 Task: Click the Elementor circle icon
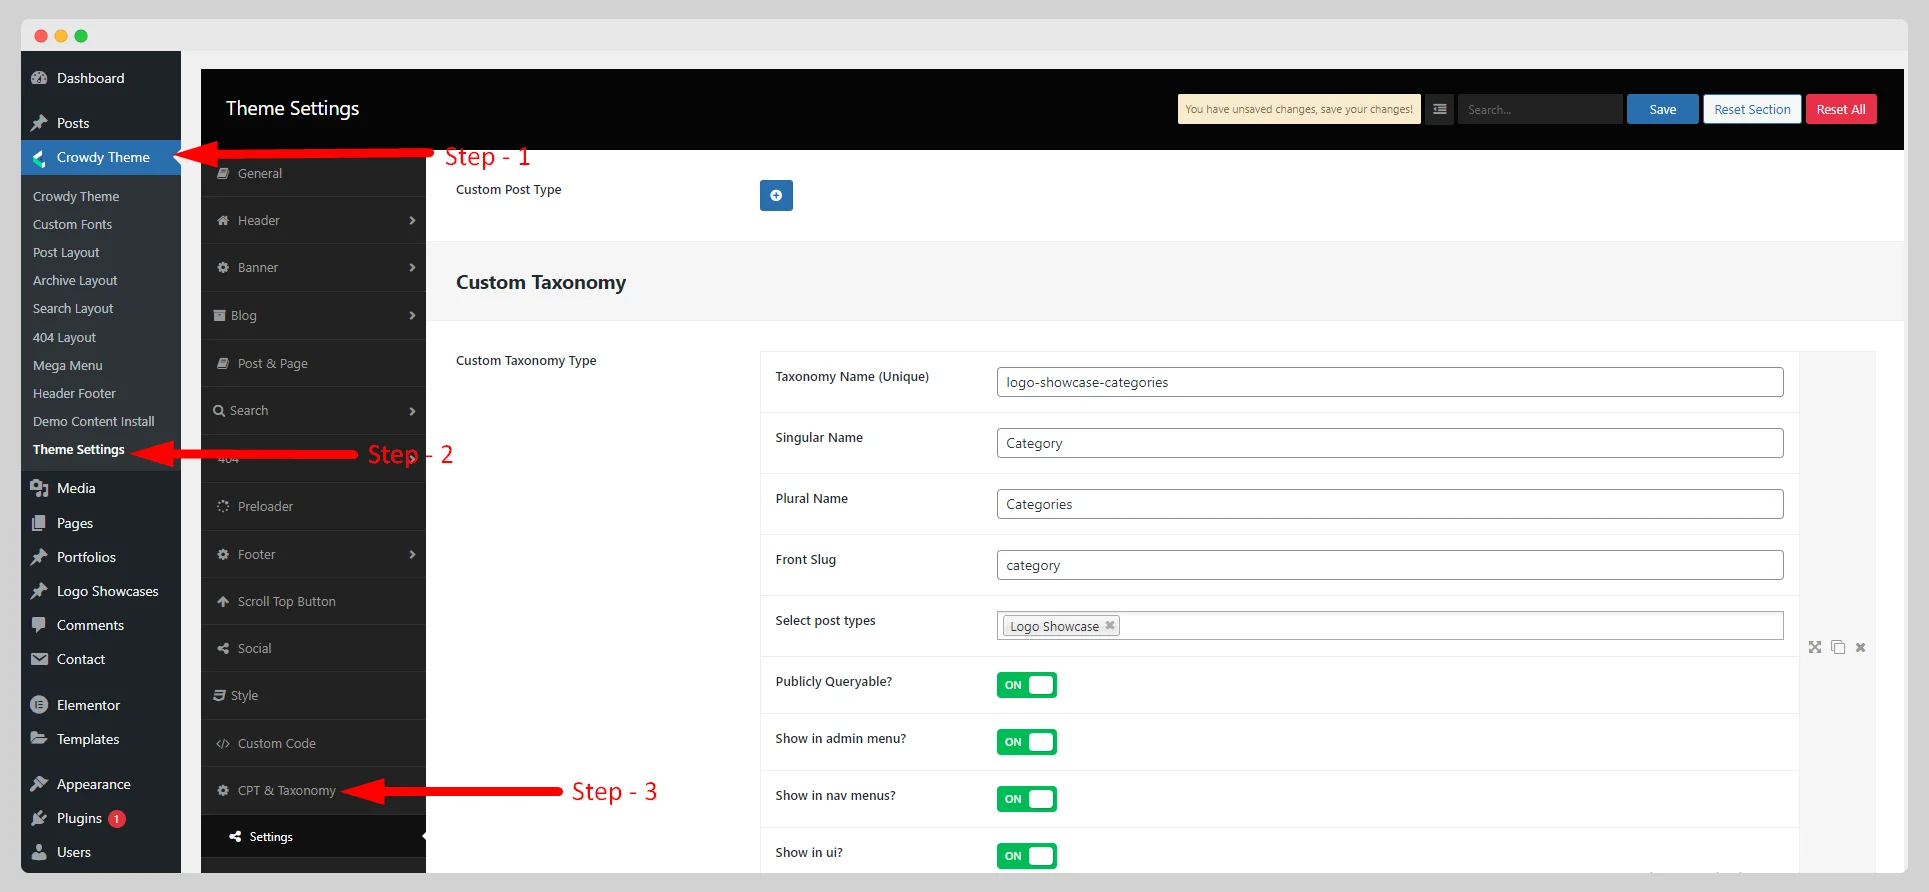[x=39, y=705]
